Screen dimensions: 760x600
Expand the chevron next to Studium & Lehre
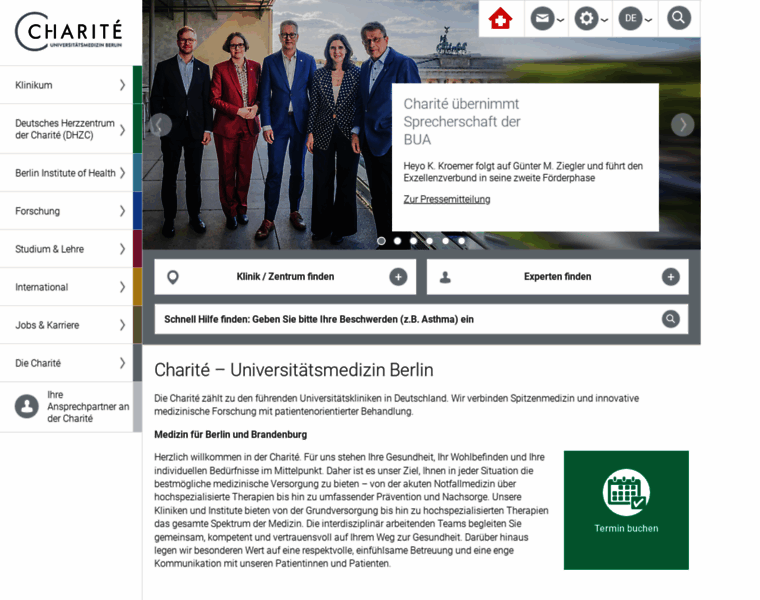click(122, 249)
